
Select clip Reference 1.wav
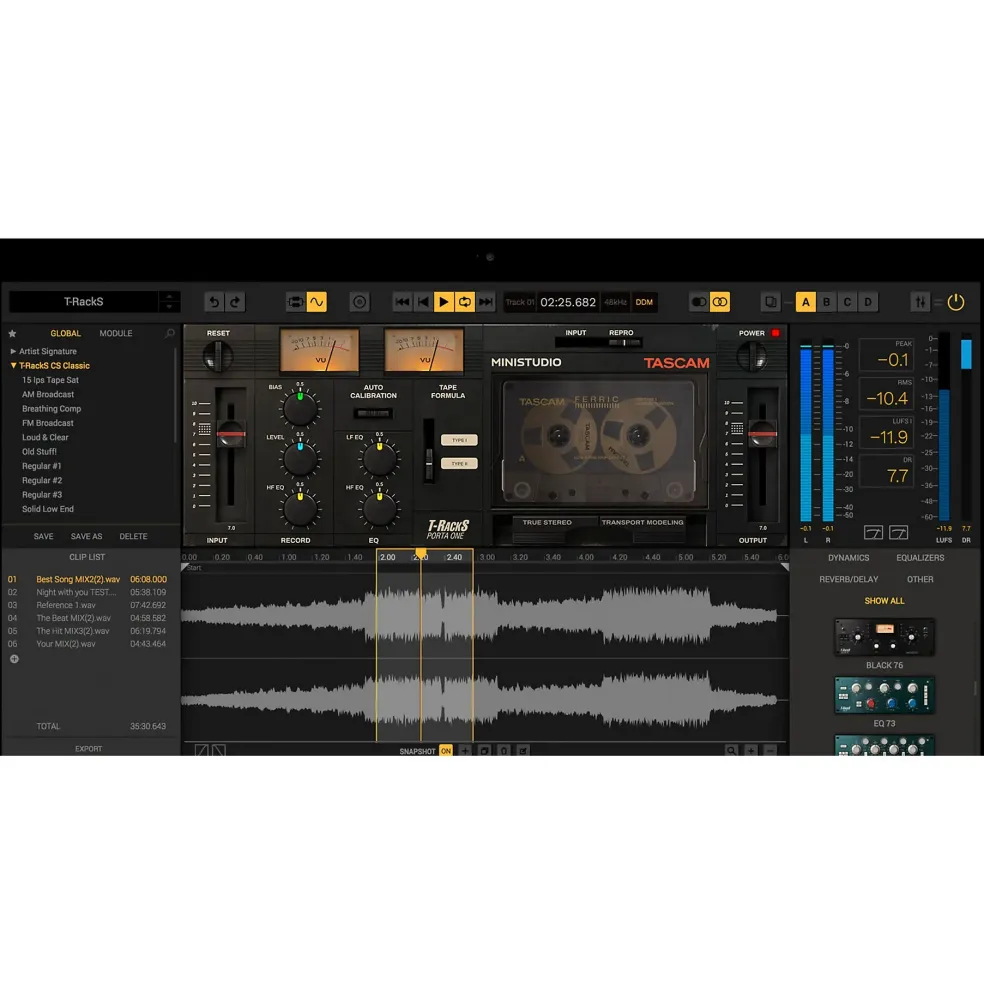[88, 606]
